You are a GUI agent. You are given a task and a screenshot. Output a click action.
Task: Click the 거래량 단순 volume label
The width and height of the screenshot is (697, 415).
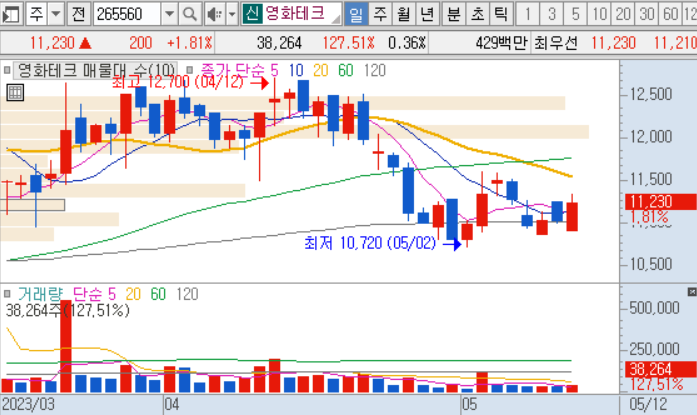coord(60,294)
